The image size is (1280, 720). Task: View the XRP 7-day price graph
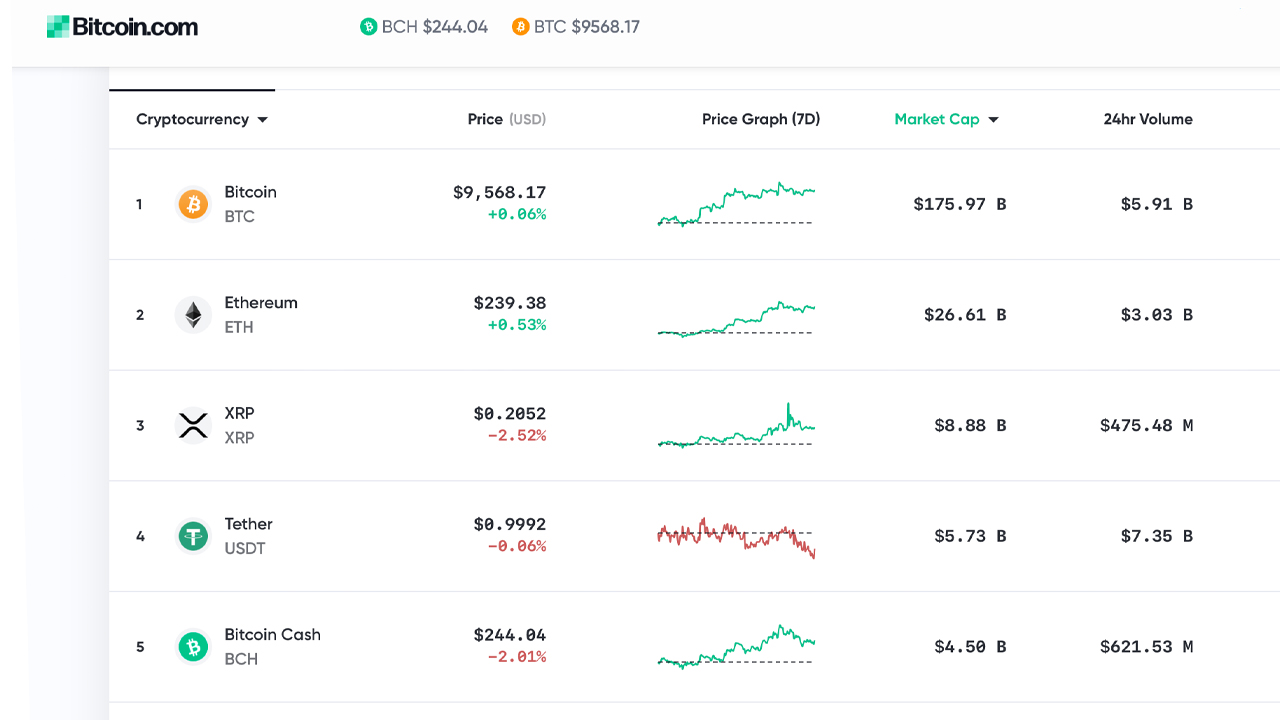click(736, 425)
